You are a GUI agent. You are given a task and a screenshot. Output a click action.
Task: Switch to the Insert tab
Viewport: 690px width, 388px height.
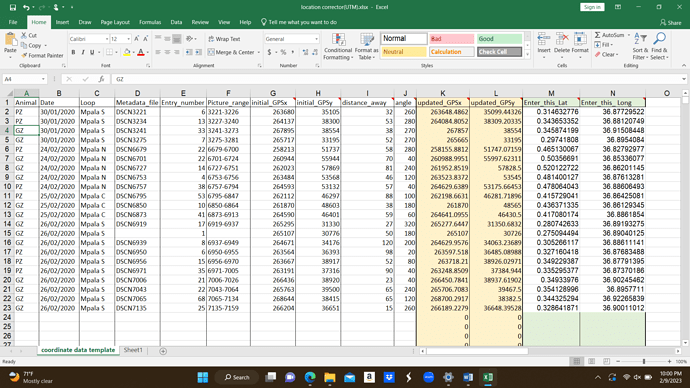point(62,22)
